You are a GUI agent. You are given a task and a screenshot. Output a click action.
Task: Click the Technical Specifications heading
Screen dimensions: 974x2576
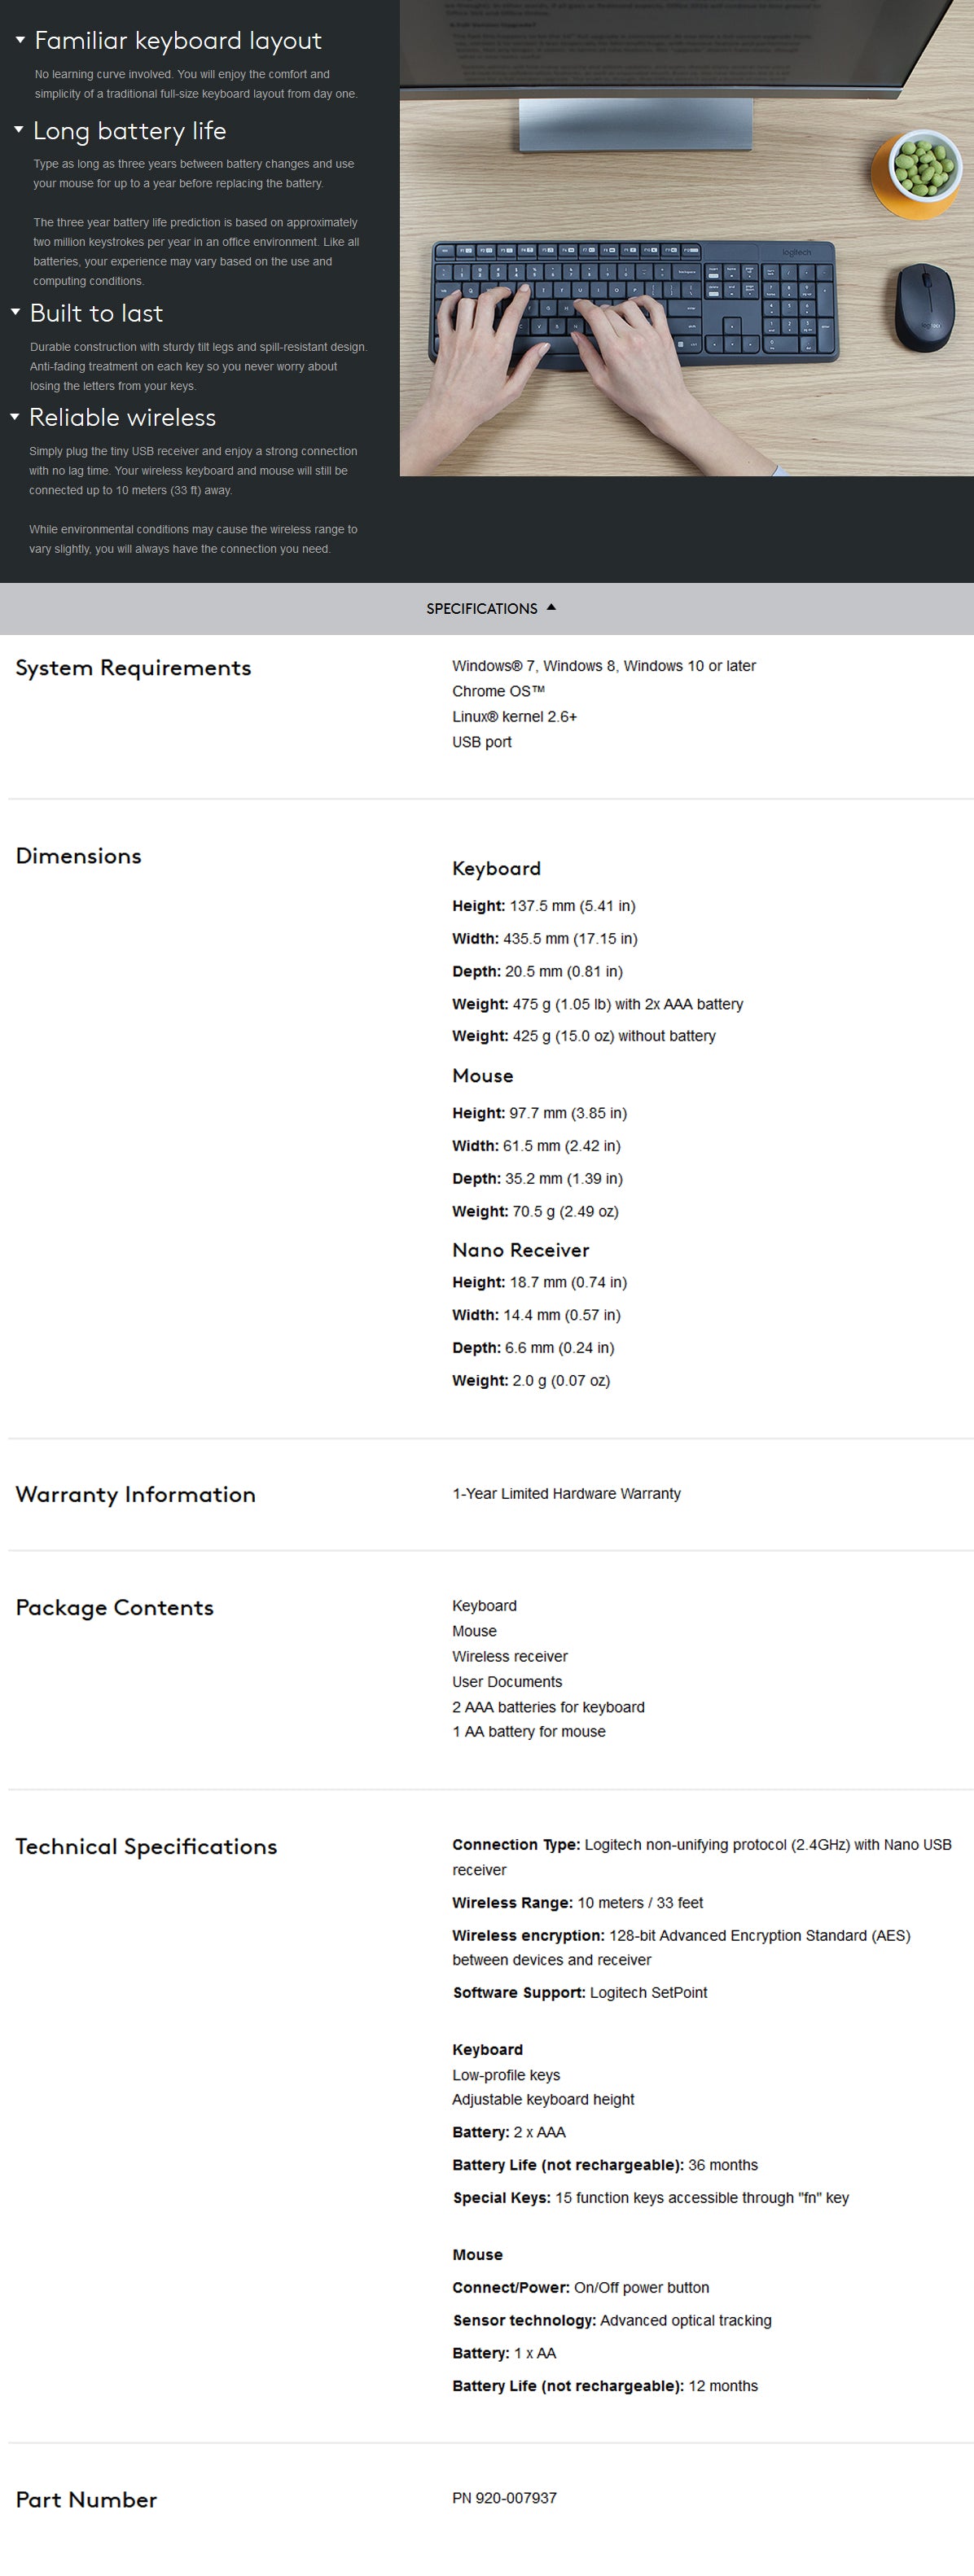click(146, 1846)
